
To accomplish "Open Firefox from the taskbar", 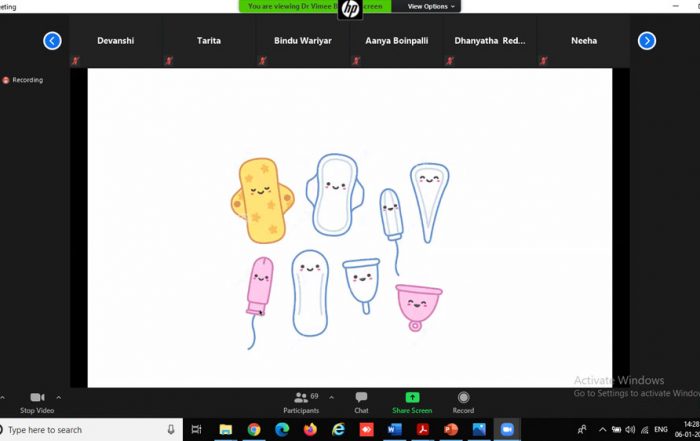I will coord(310,429).
